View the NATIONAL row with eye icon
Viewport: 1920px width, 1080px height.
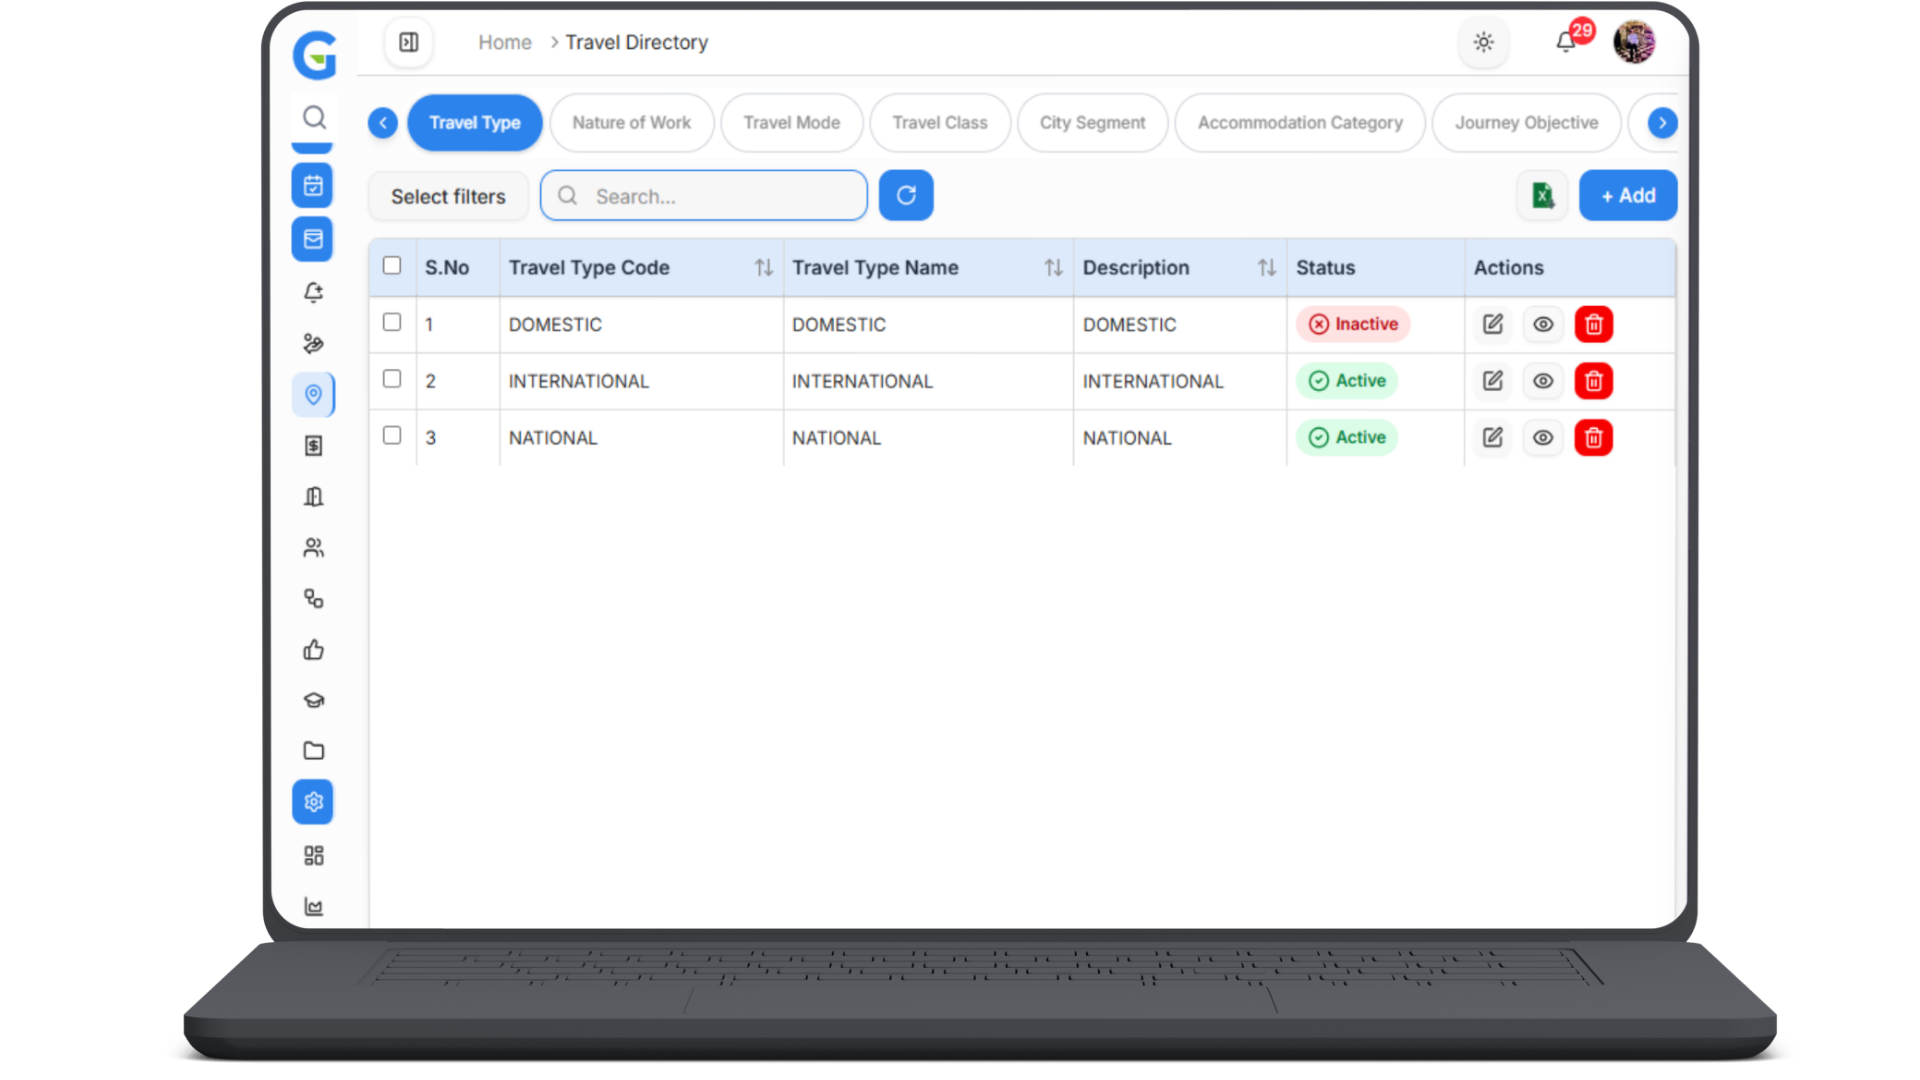1543,438
